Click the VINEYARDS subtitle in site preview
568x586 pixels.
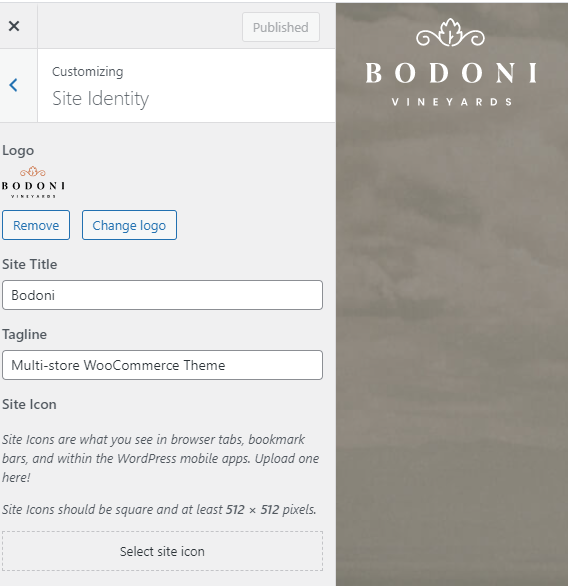pos(452,102)
